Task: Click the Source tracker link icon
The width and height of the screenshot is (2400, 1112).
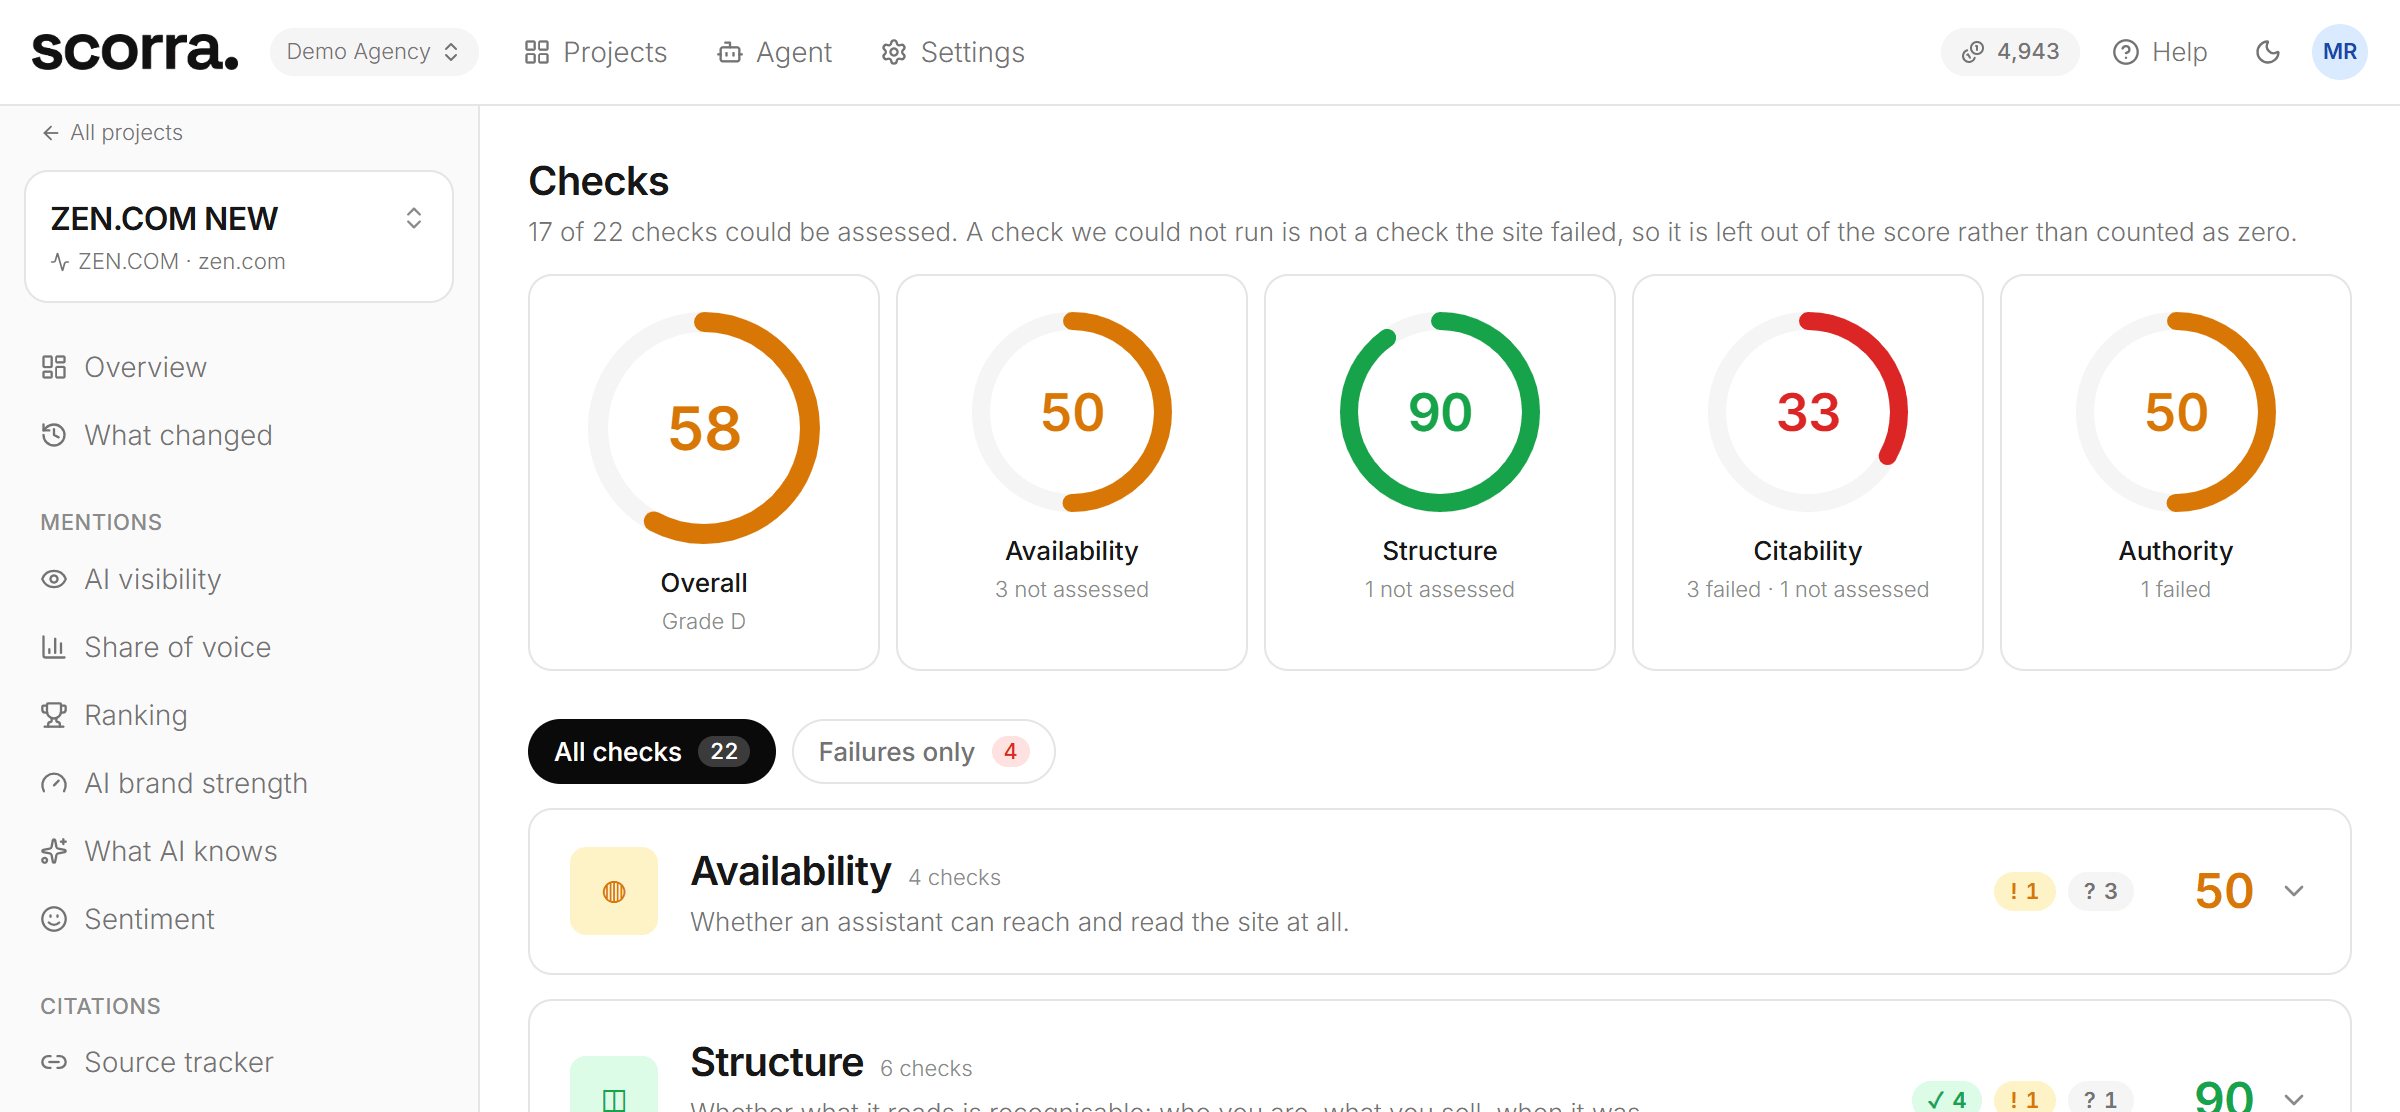Action: (x=54, y=1062)
